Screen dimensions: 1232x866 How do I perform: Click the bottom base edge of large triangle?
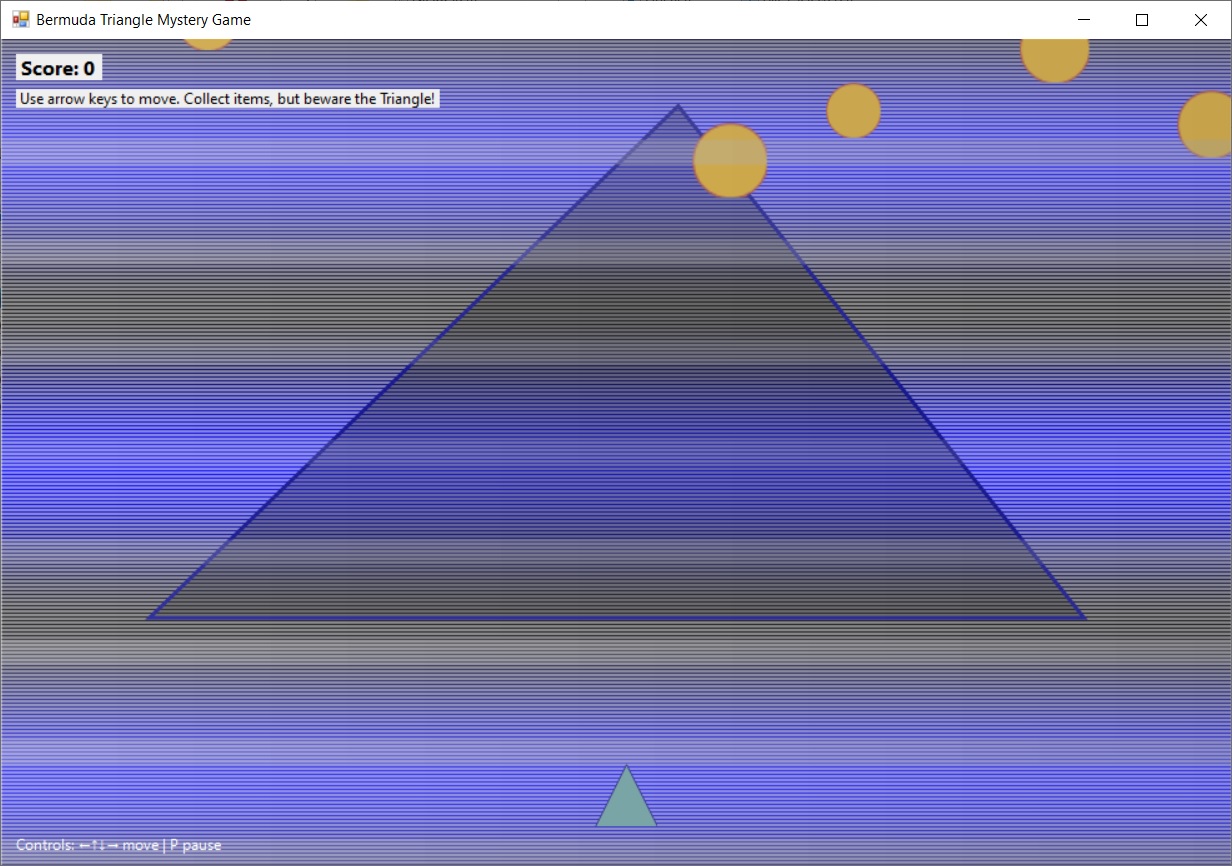tap(616, 618)
